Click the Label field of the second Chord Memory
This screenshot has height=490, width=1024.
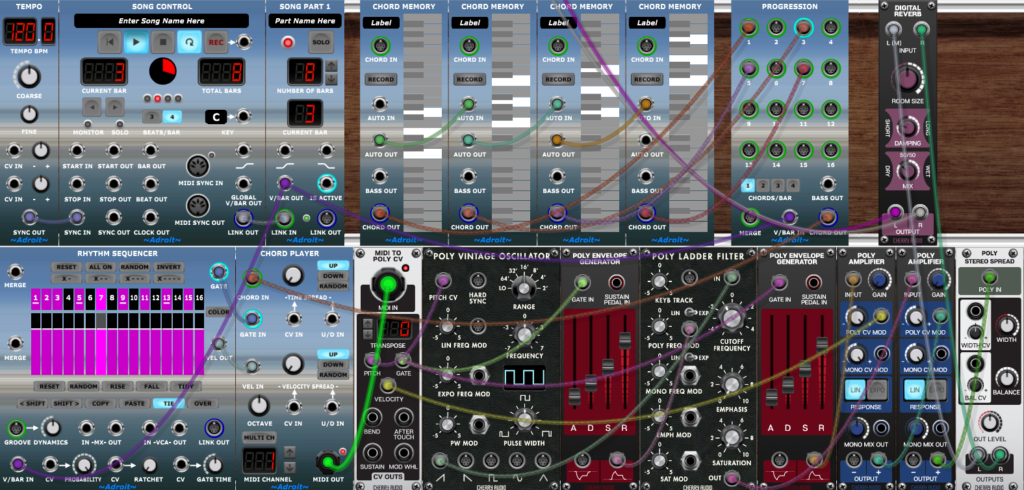(470, 23)
